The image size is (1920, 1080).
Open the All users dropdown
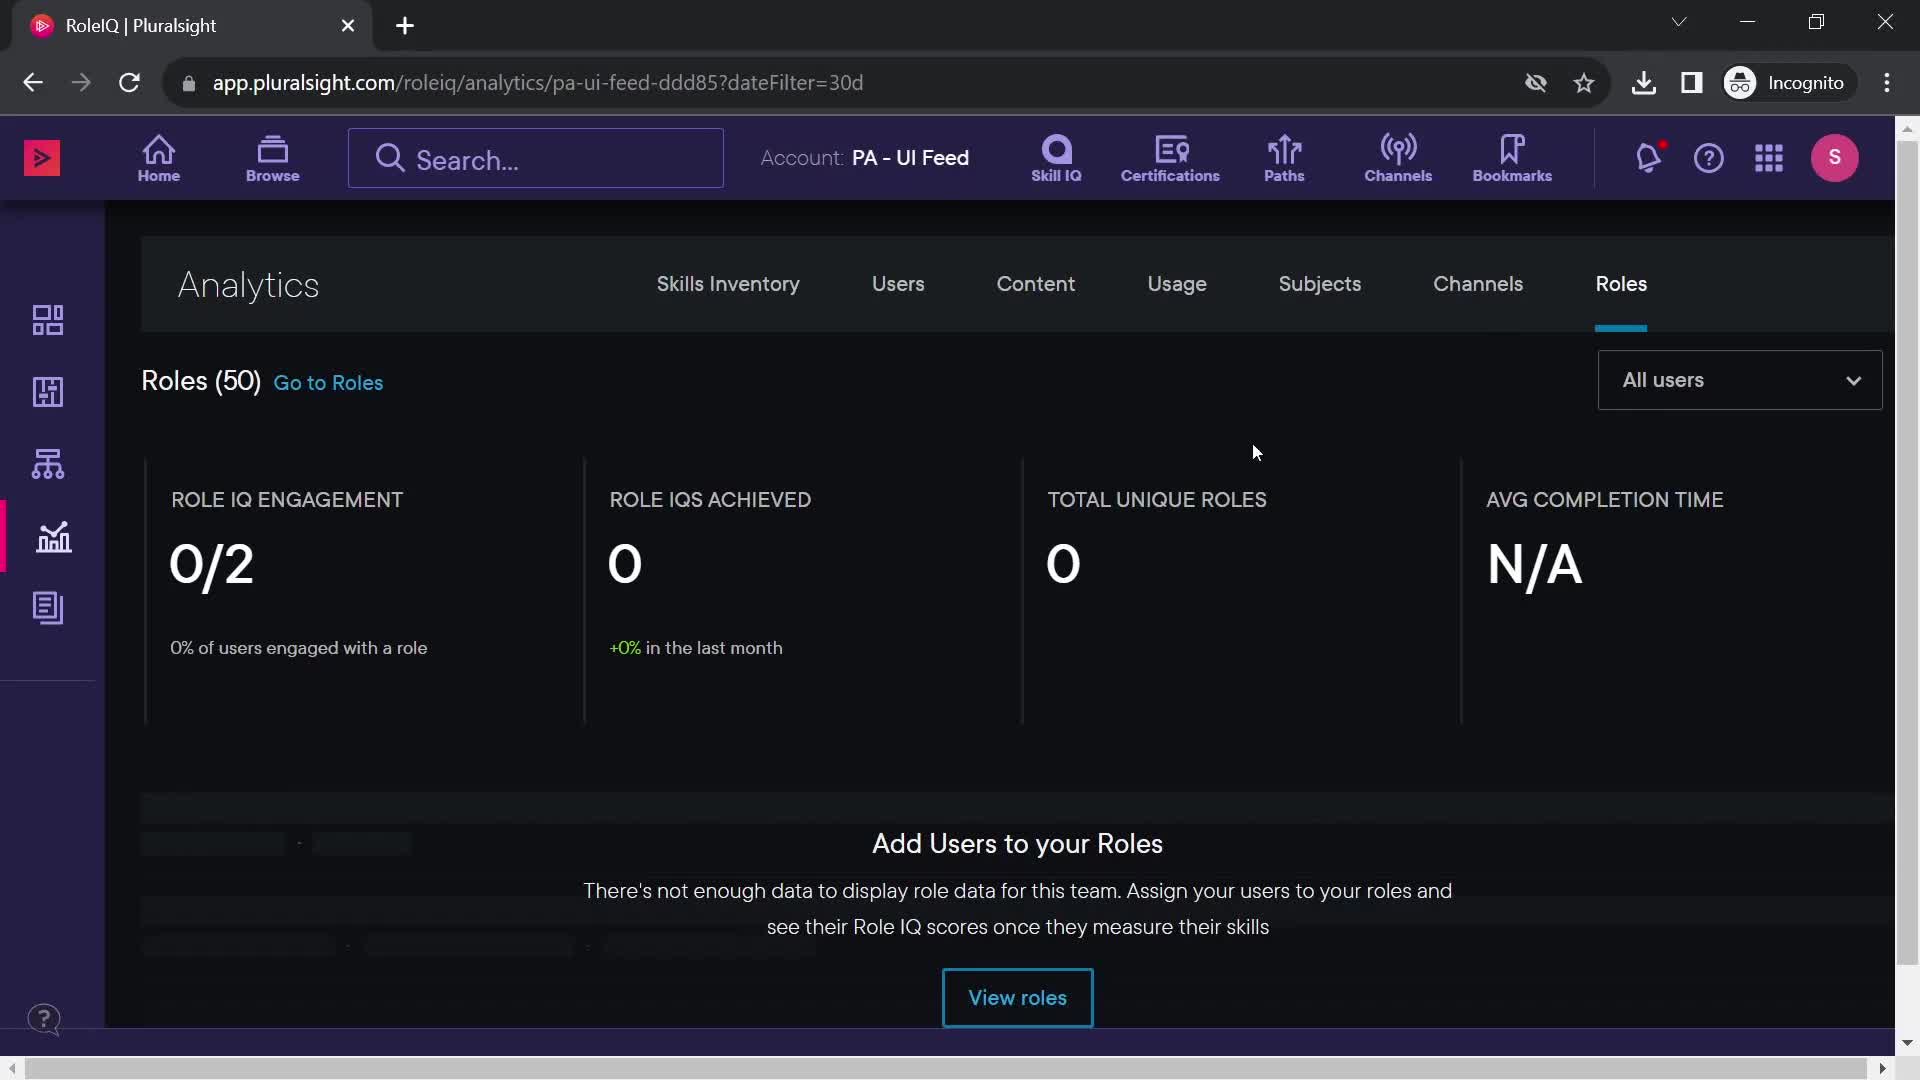(x=1739, y=380)
